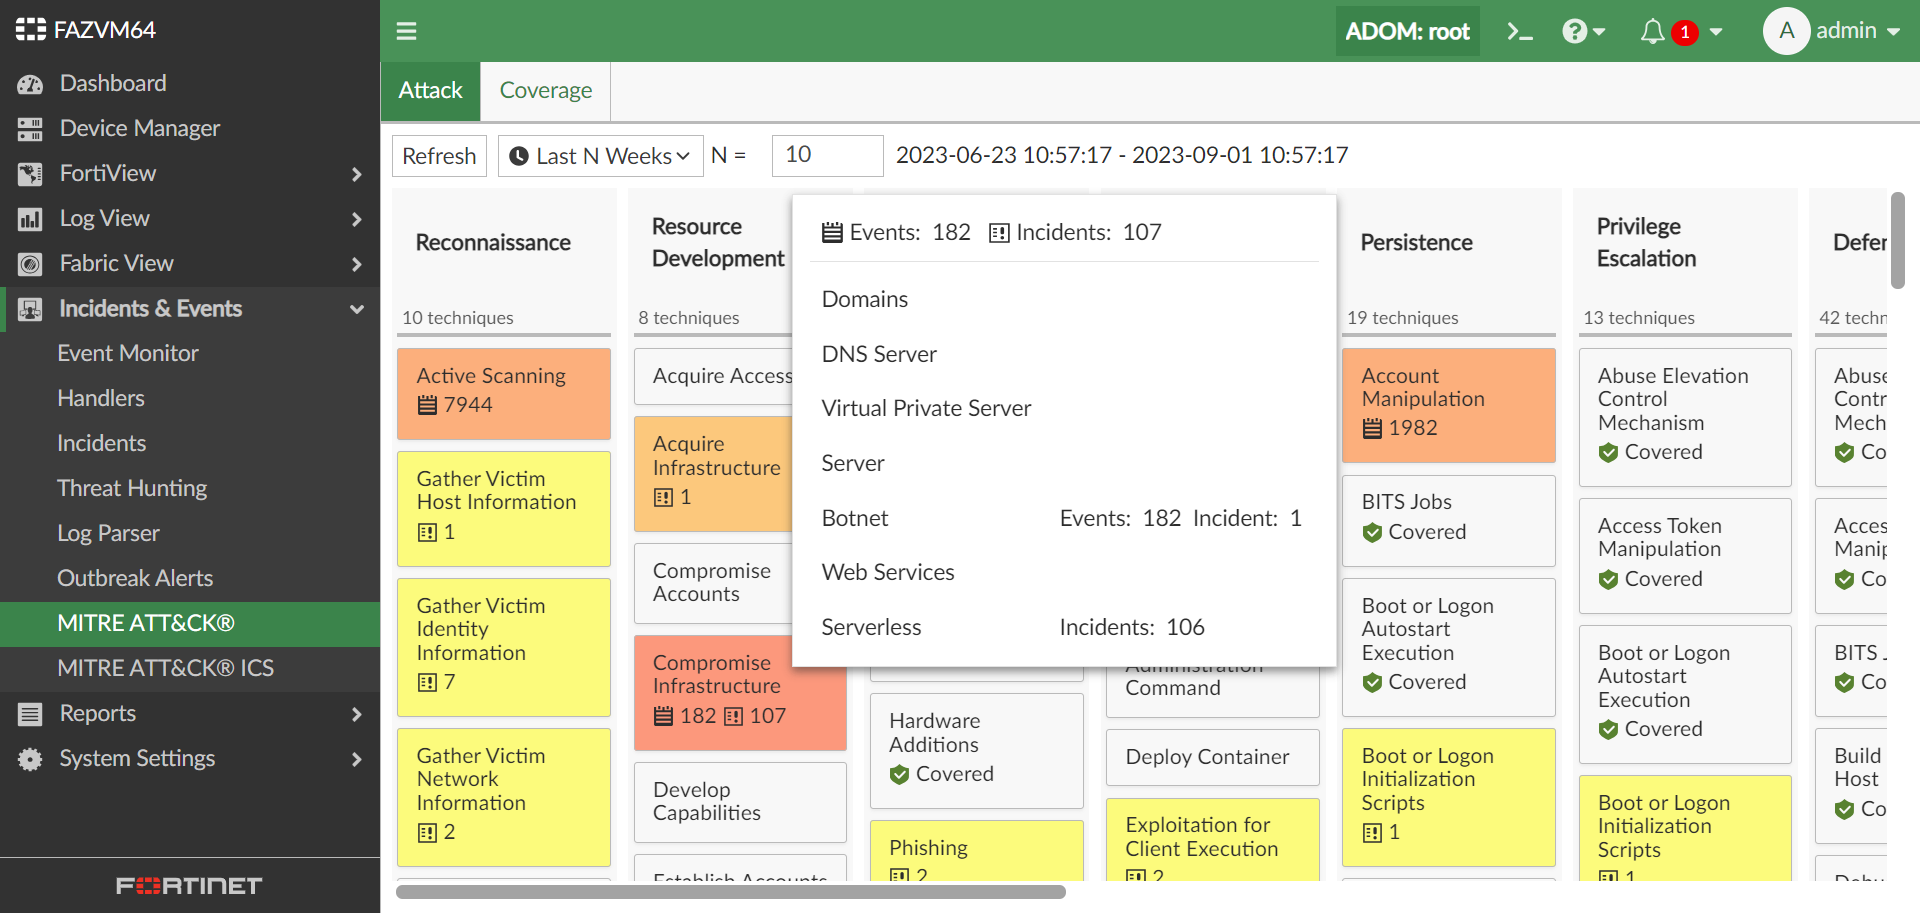The height and width of the screenshot is (913, 1920).
Task: Select the Domains row in the popup
Action: [x=1064, y=299]
